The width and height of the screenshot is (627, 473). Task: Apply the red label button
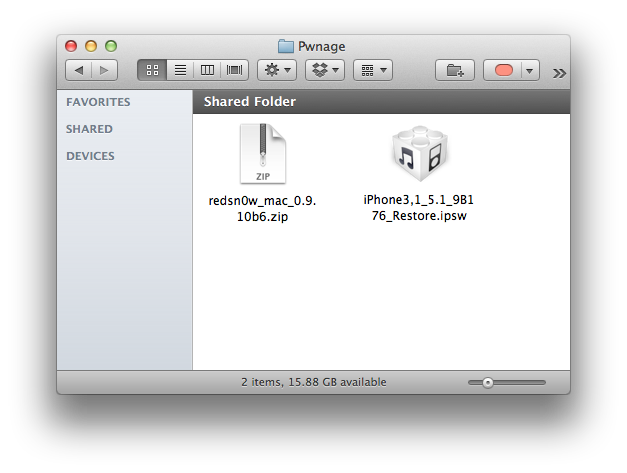pos(503,70)
